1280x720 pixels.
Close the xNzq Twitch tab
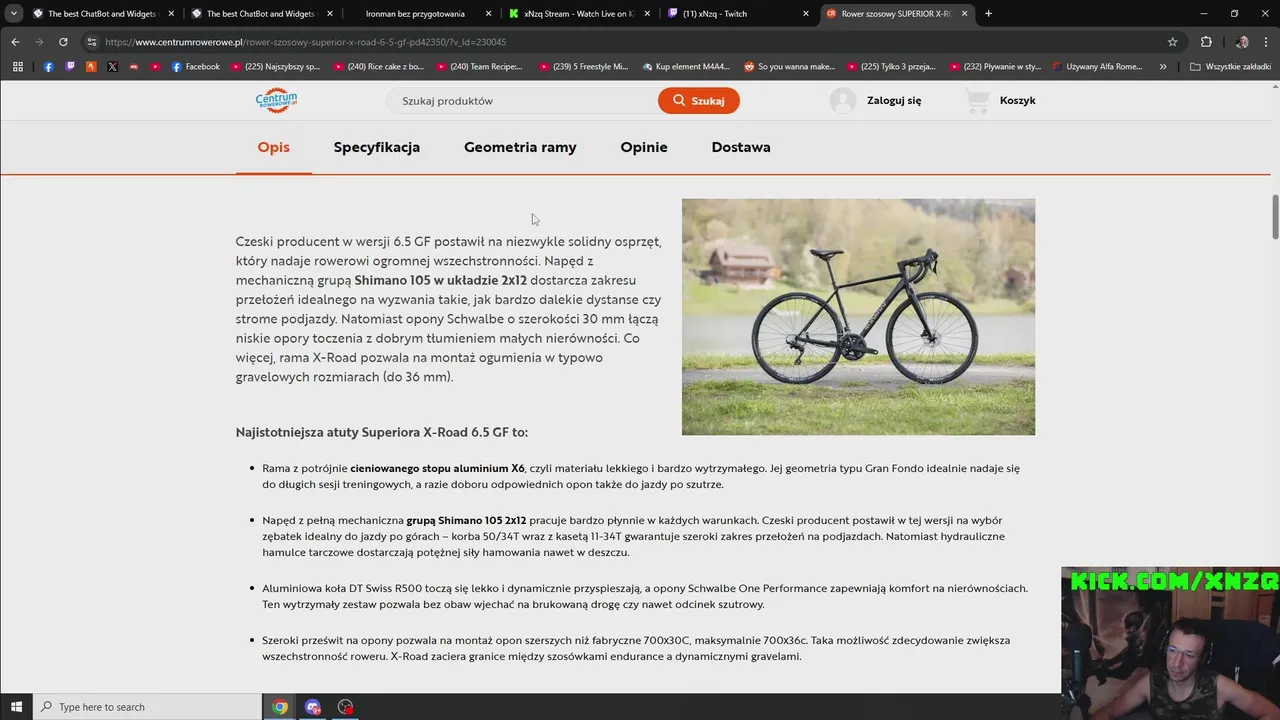[x=806, y=14]
